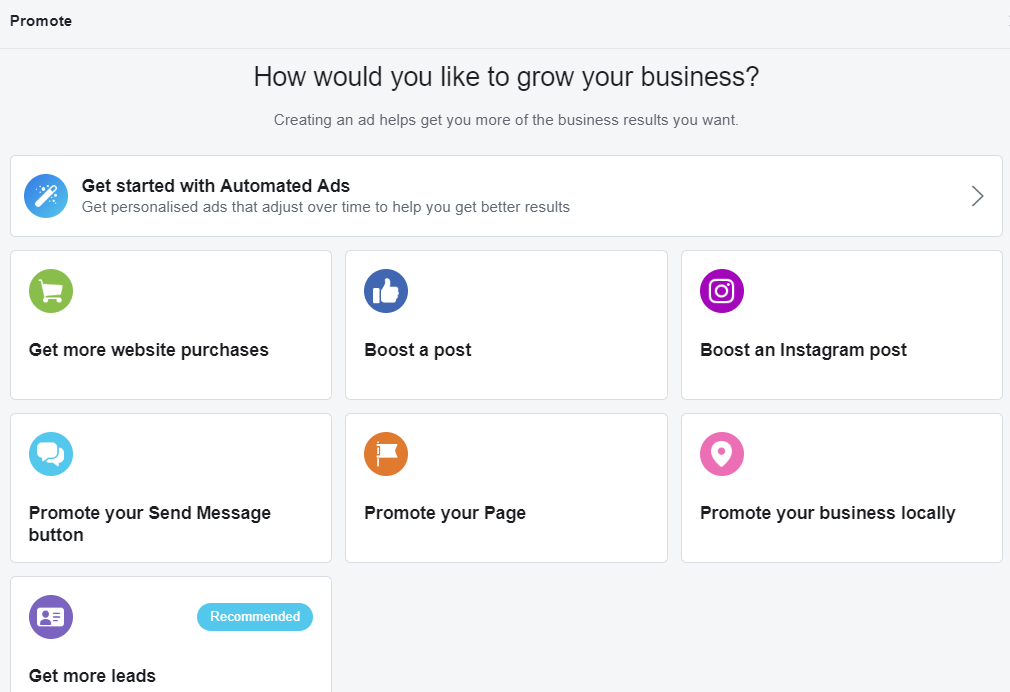Click the purple contact card leads icon
The width and height of the screenshot is (1010, 692).
[x=51, y=617]
